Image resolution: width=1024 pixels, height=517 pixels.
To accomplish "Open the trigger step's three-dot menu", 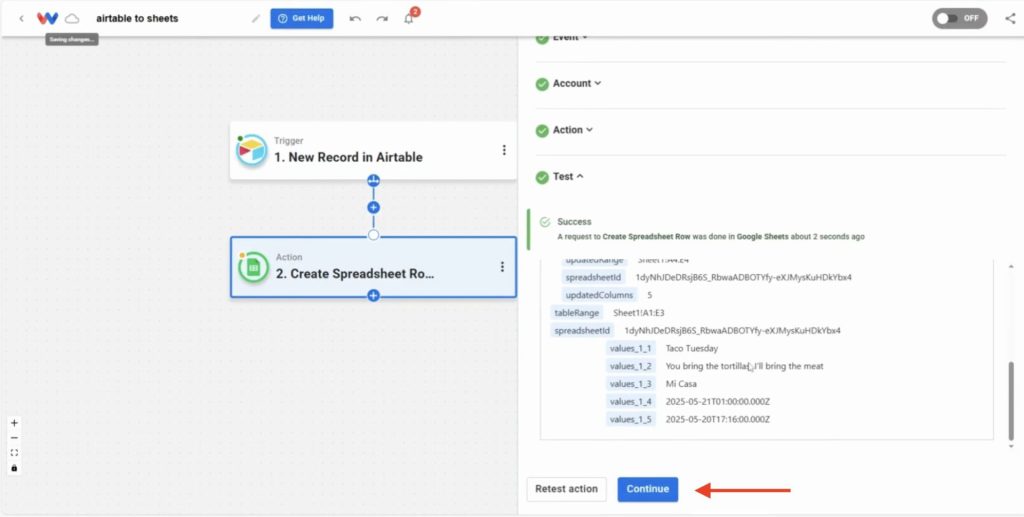I will pos(504,150).
